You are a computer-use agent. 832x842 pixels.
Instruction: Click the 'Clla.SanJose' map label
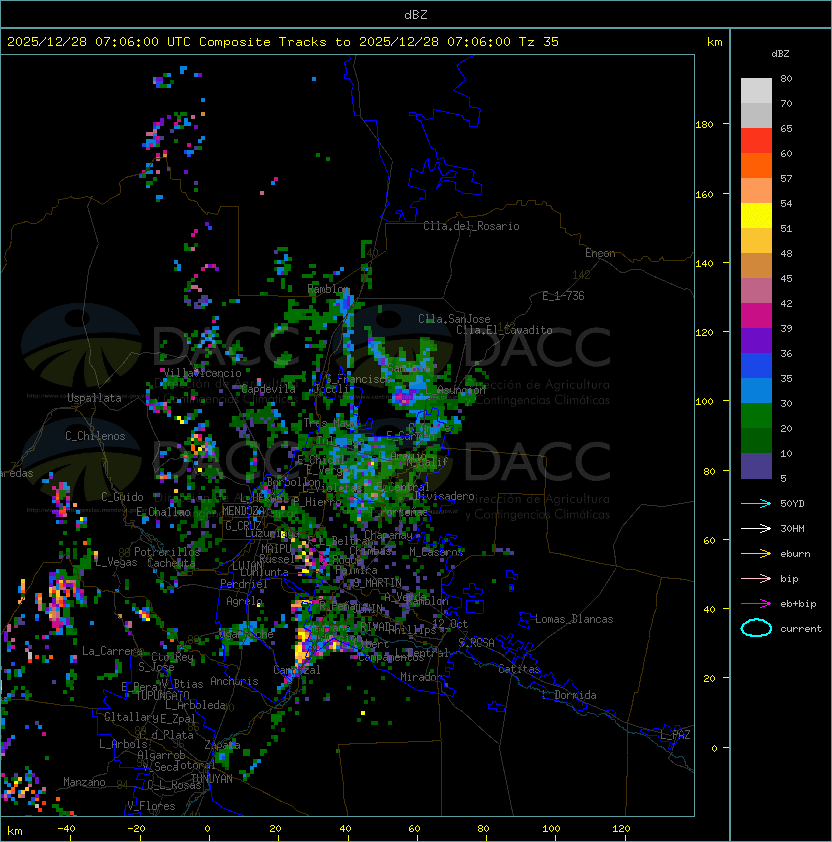(454, 319)
